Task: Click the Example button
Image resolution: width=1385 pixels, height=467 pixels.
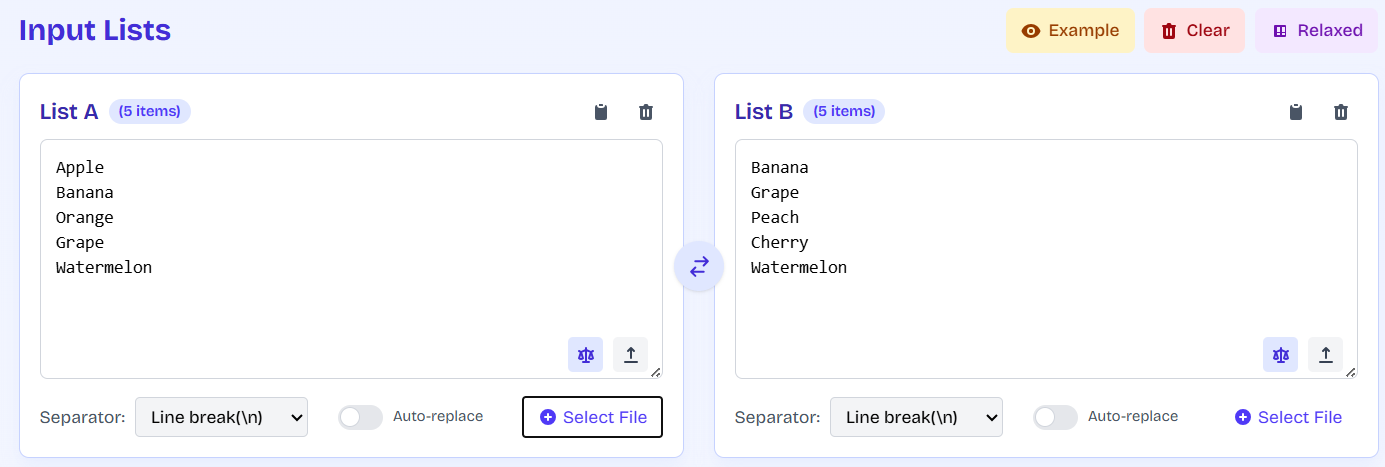Action: (1070, 30)
